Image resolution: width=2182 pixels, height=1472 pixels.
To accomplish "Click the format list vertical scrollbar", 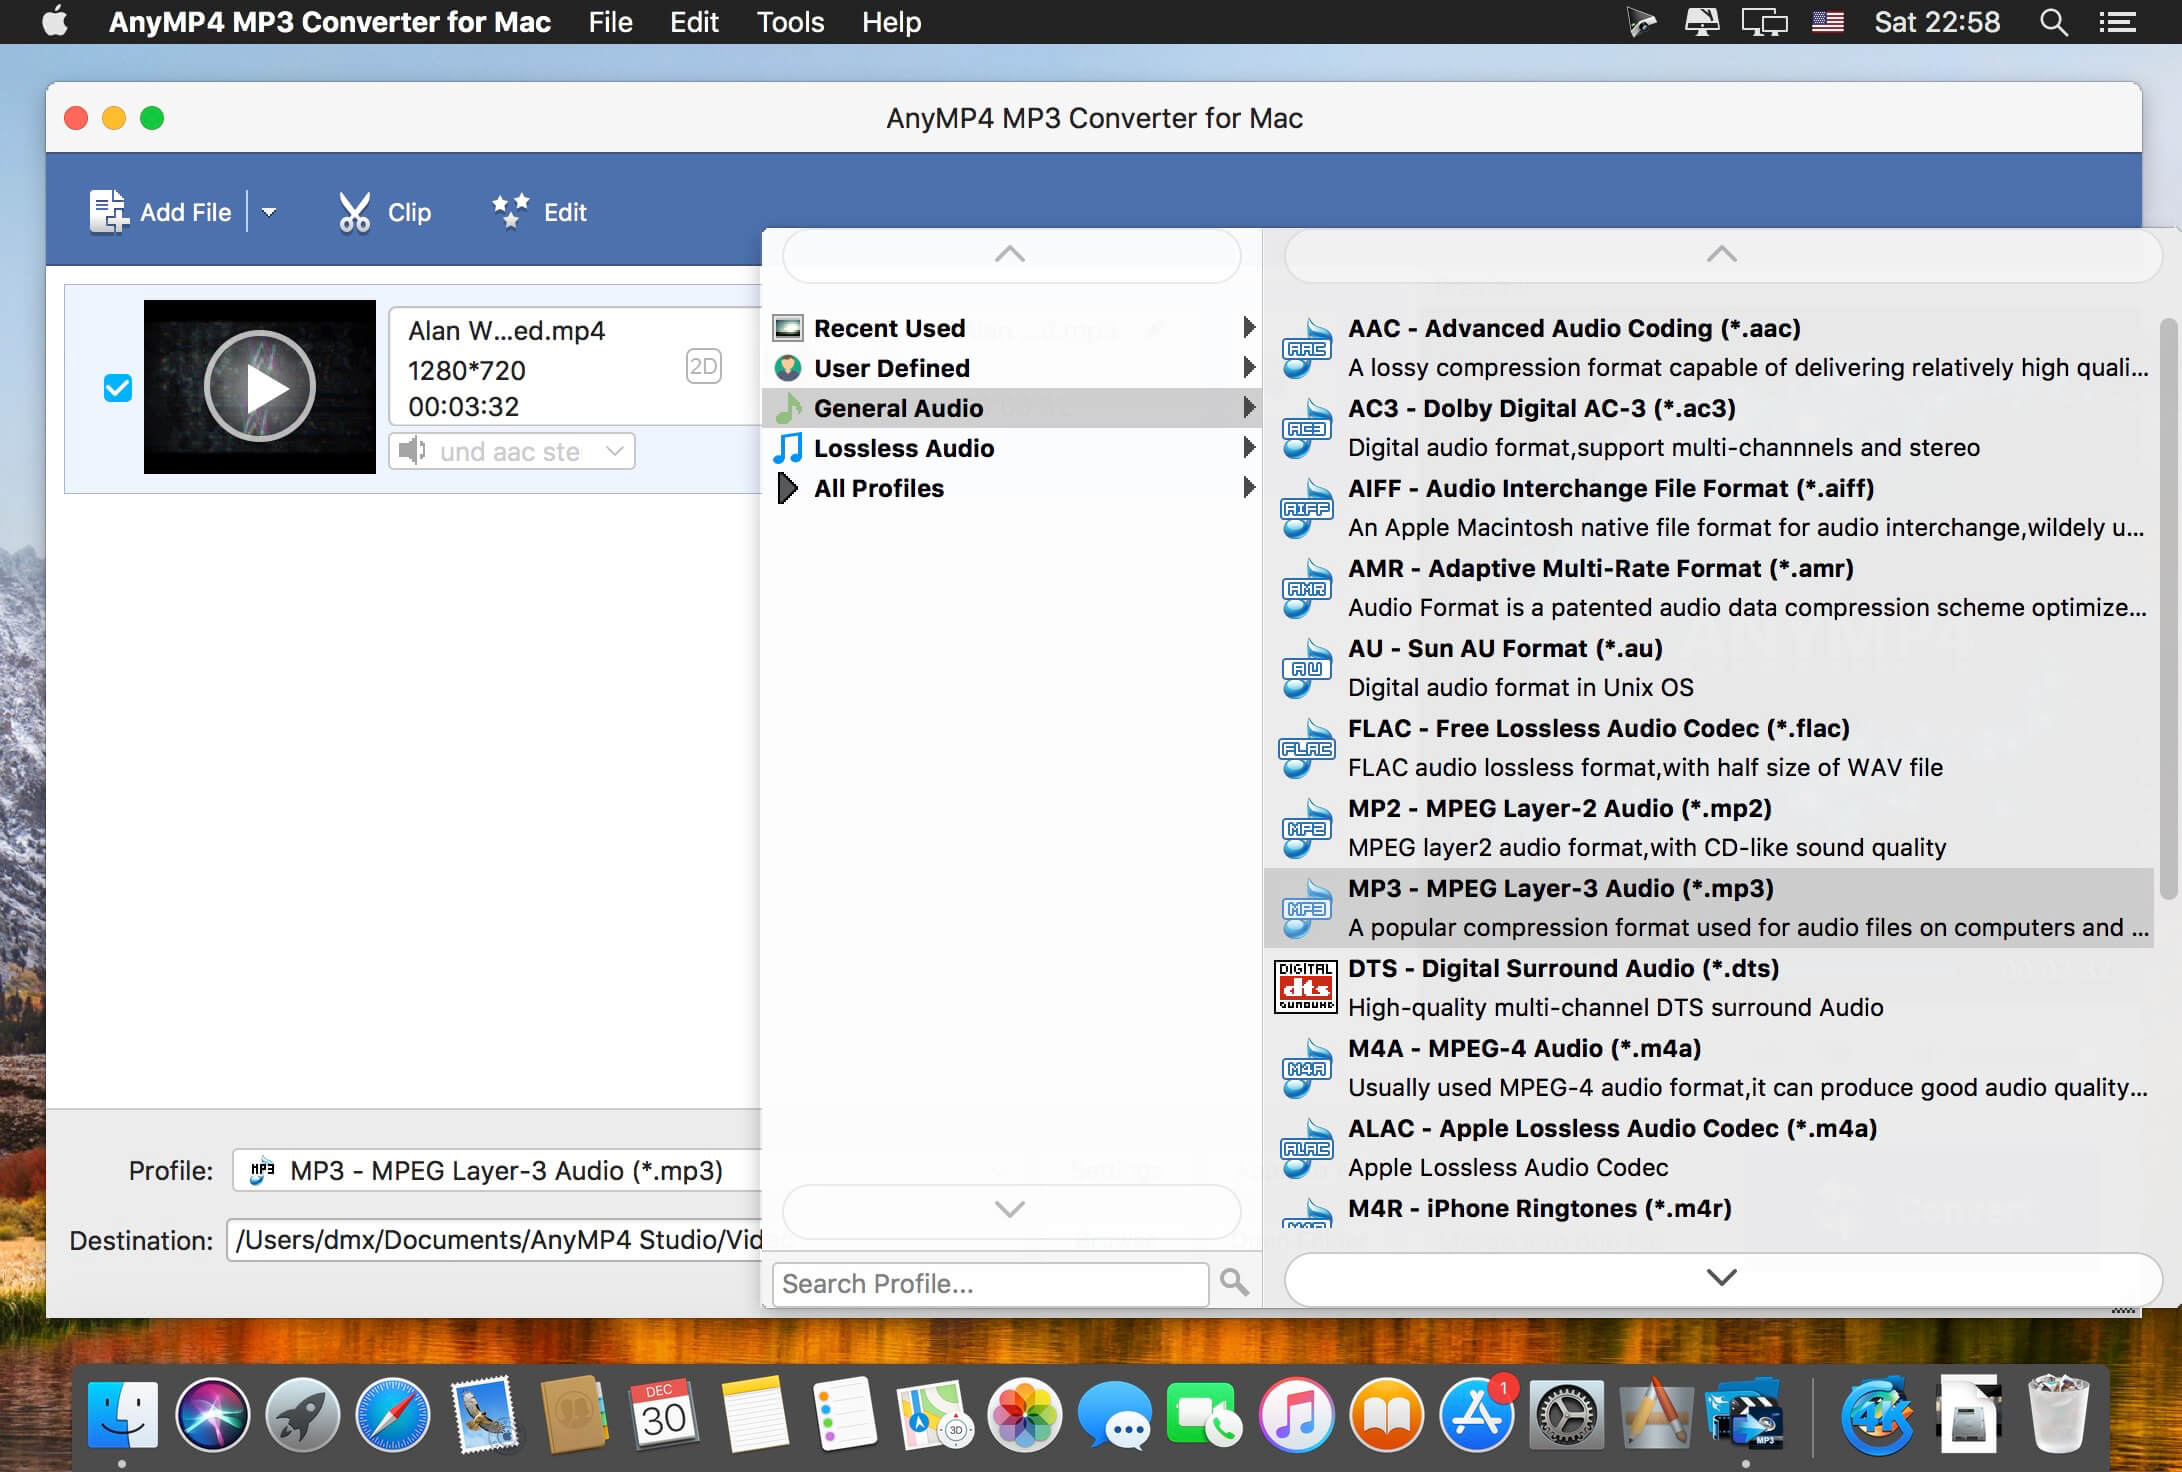I will pos(2168,610).
